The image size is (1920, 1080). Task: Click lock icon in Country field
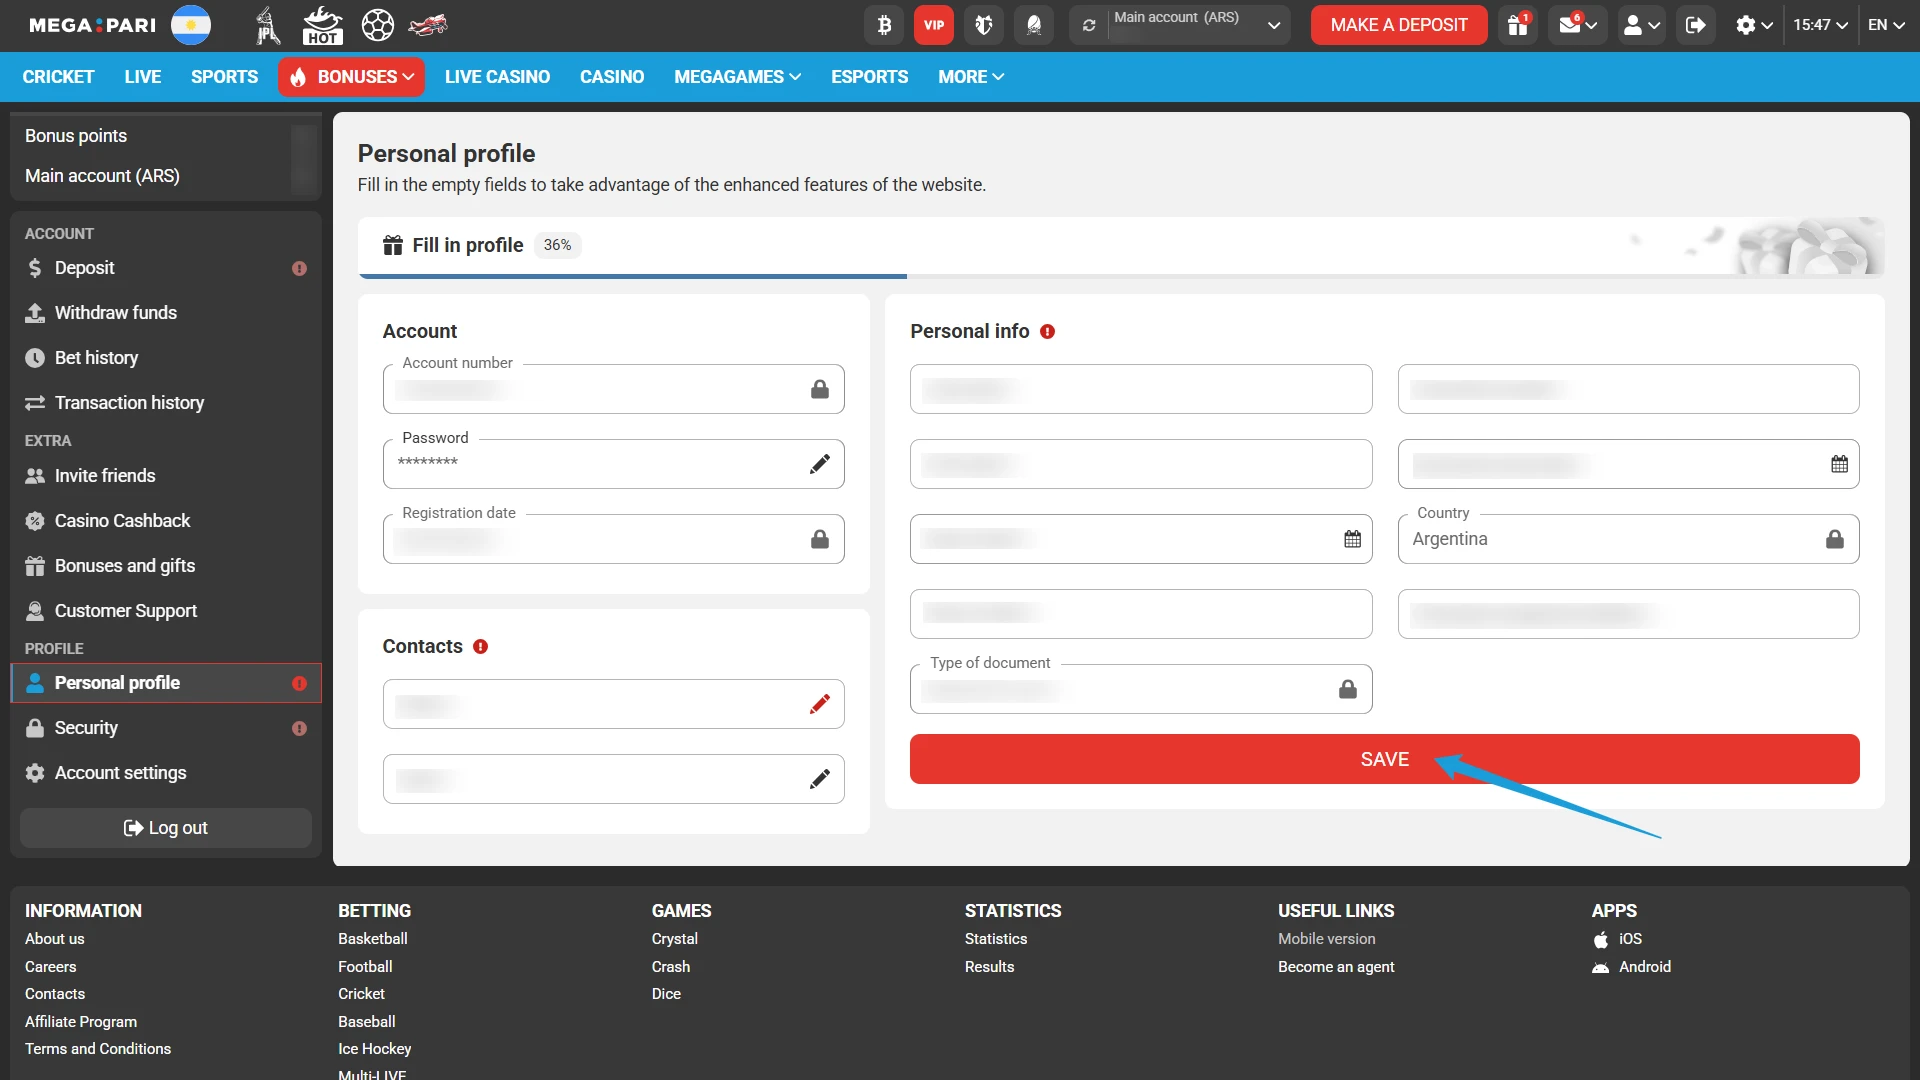[x=1834, y=539]
